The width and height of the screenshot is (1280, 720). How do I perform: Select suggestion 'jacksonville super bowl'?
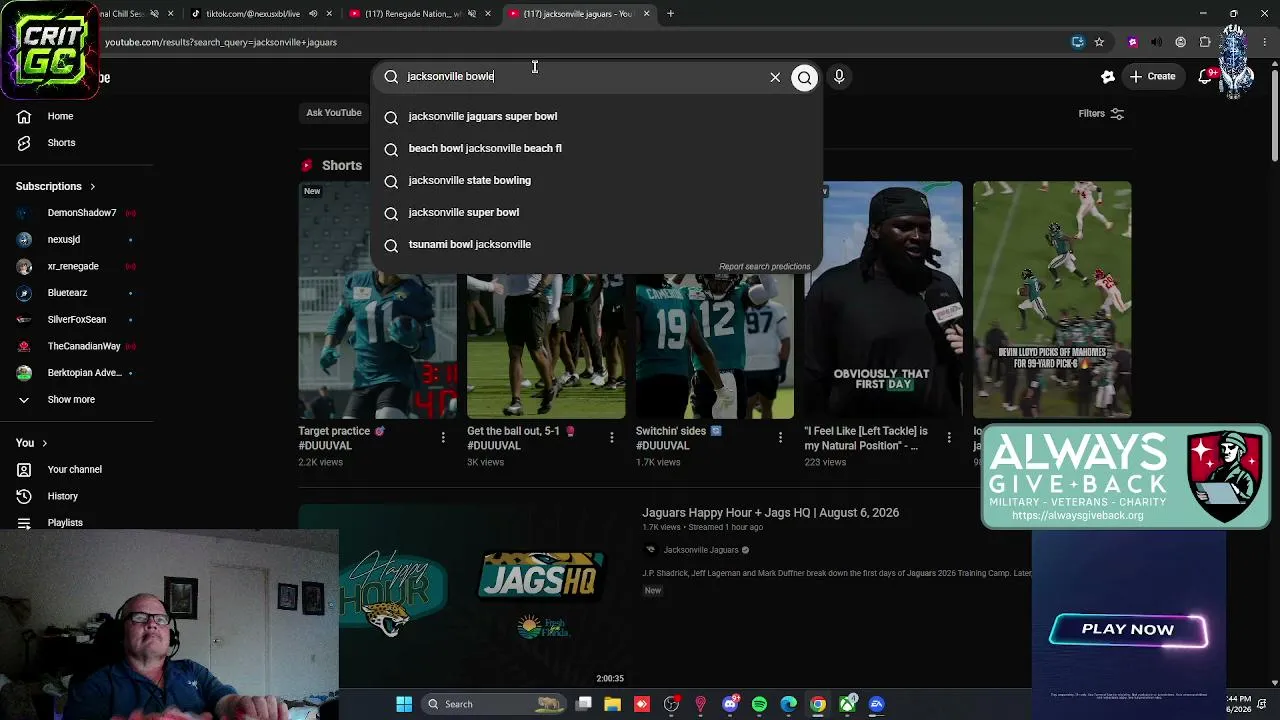(x=597, y=212)
